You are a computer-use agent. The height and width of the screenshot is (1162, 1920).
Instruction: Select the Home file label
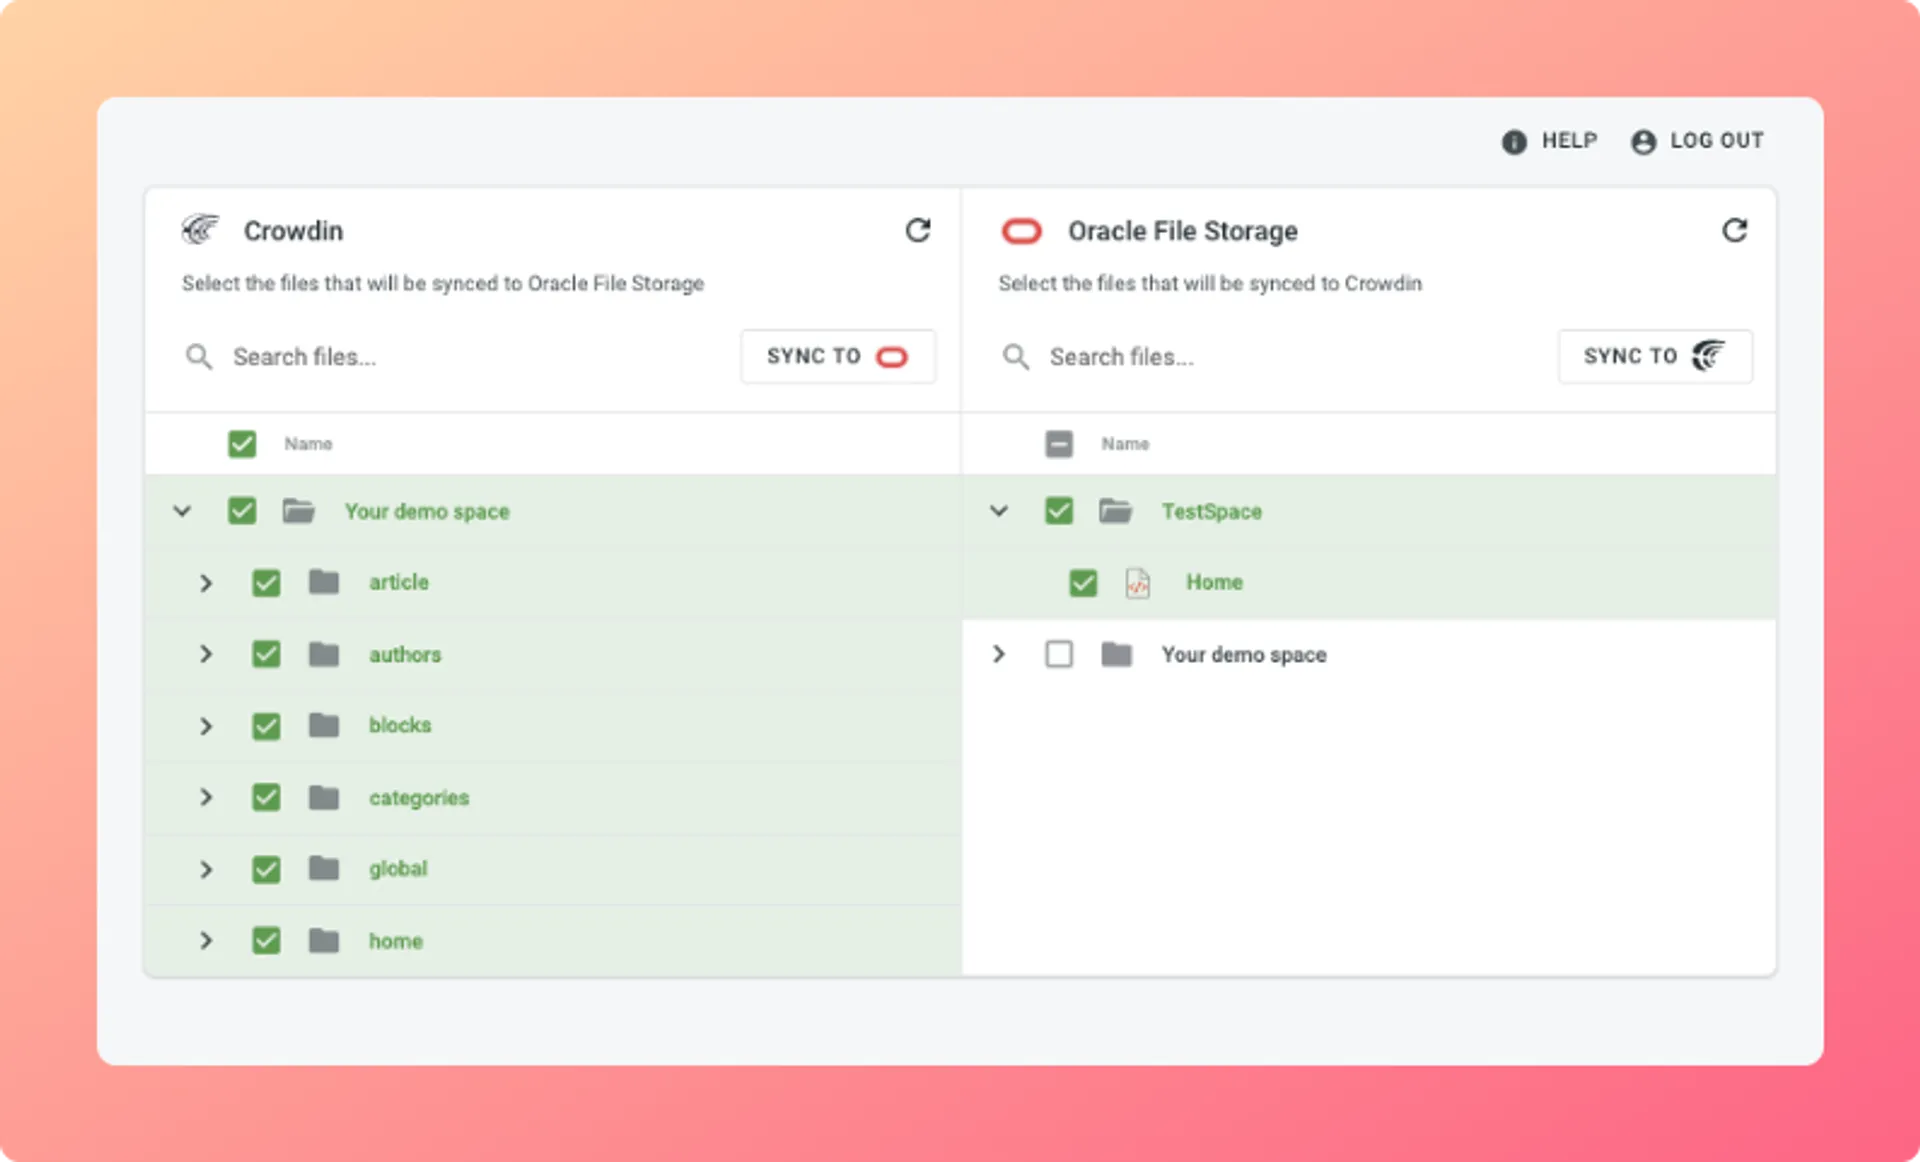tap(1214, 582)
